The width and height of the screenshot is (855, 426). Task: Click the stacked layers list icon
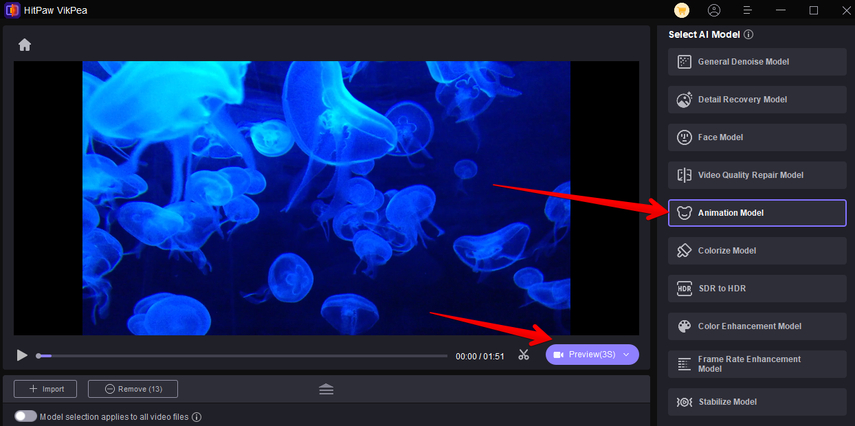click(326, 389)
